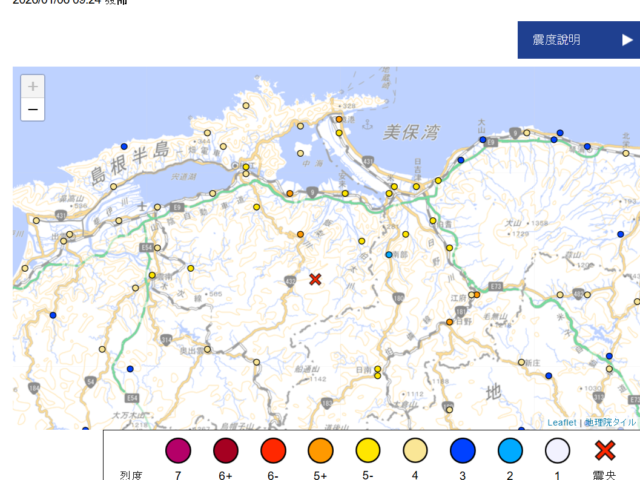This screenshot has width=640, height=480.
Task: Open the Leaflet attribution link
Action: (561, 423)
